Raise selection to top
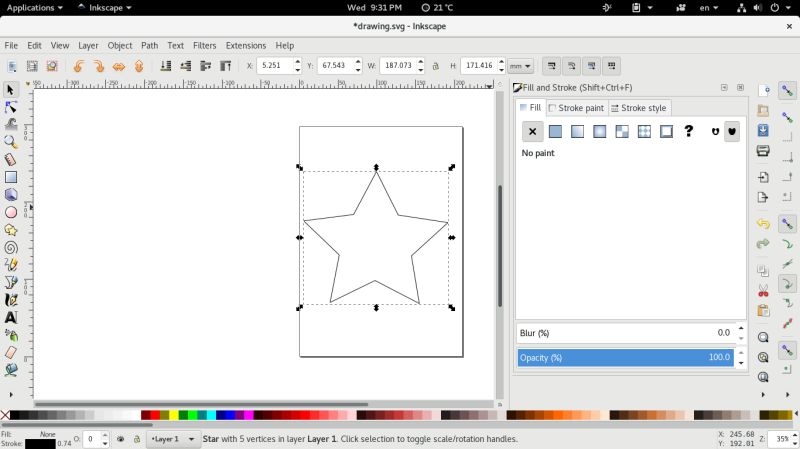Image resolution: width=800 pixels, height=449 pixels. pyautogui.click(x=226, y=66)
